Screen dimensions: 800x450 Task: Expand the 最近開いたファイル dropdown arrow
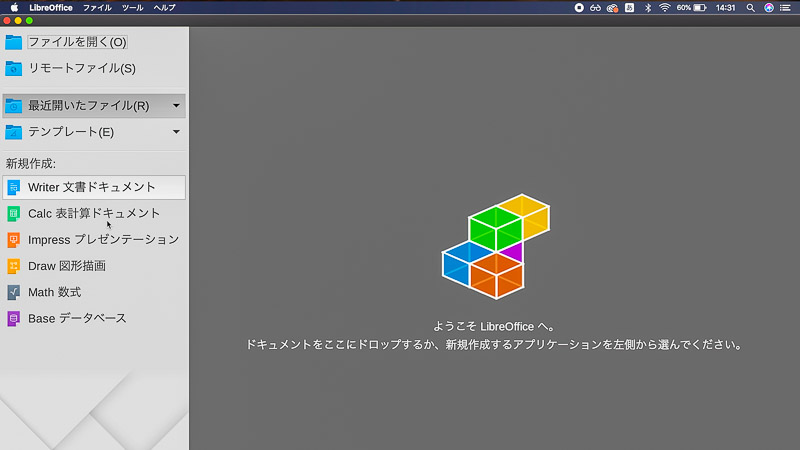(176, 106)
